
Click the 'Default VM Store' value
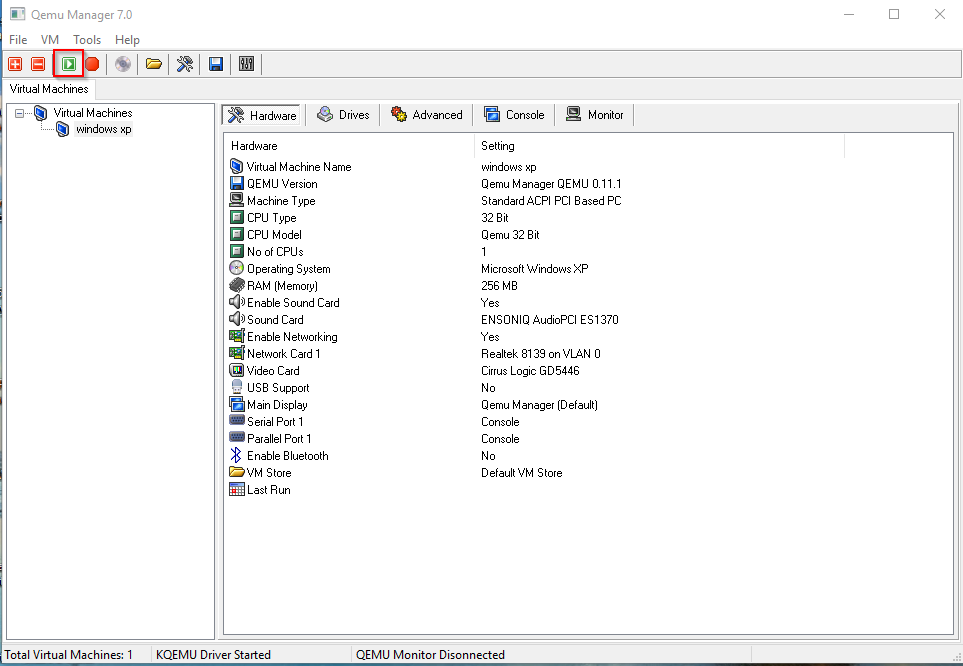521,472
